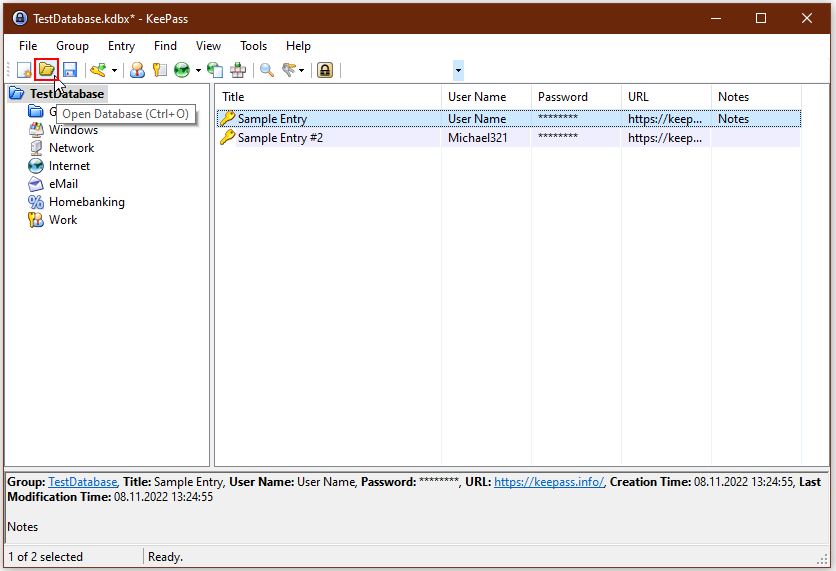The image size is (836, 571).
Task: Select the Network group
Action: 71,148
